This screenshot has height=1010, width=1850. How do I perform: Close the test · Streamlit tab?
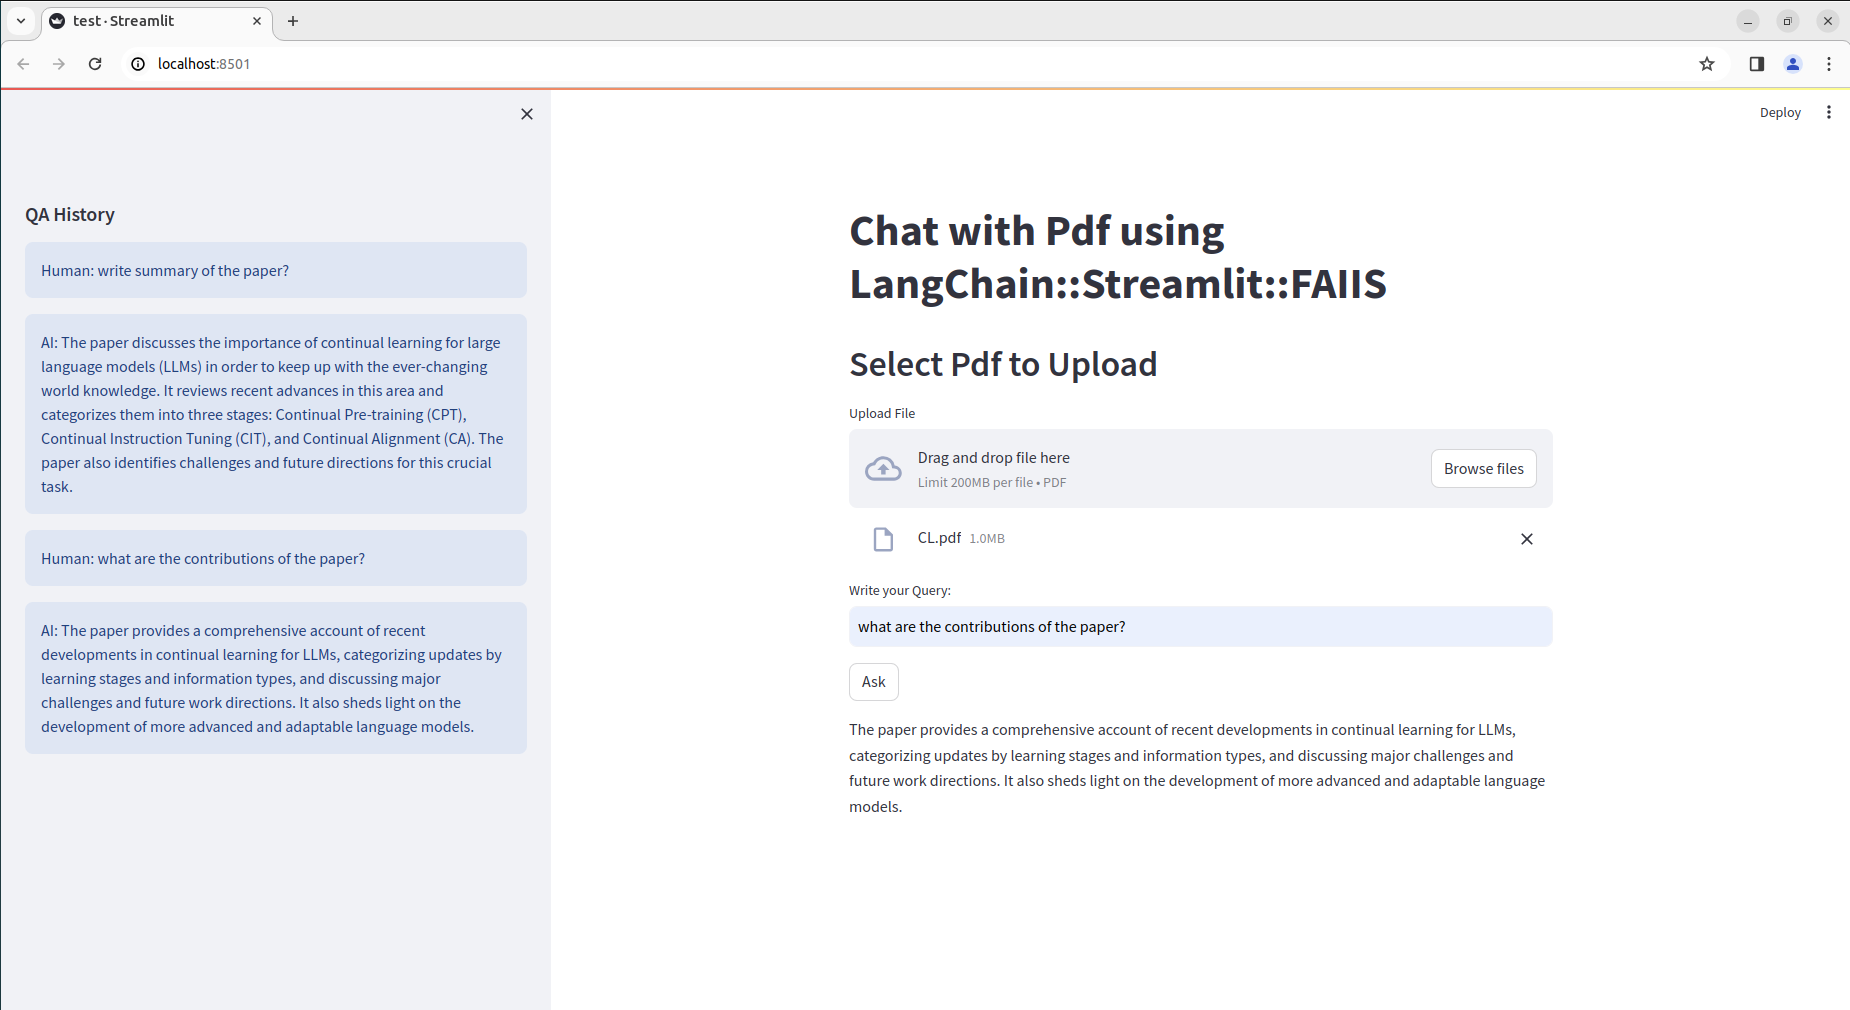coord(257,21)
